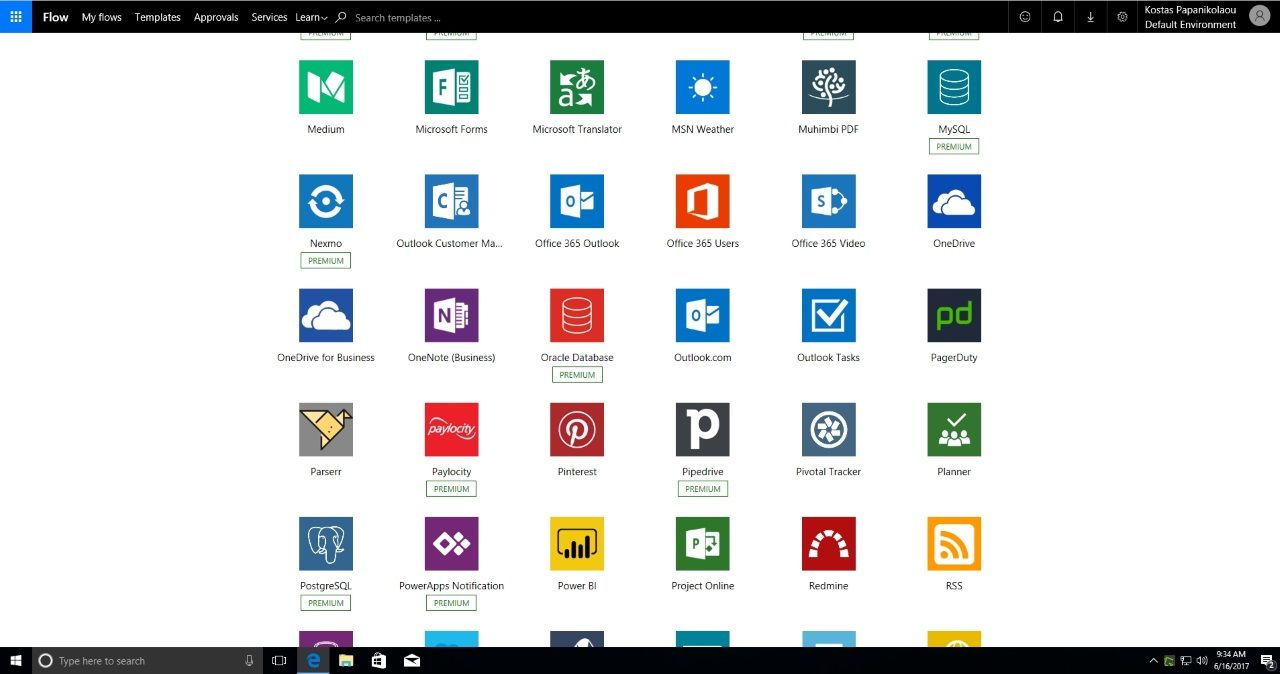
Task: Choose the Outlook.com connector icon
Action: pyautogui.click(x=703, y=315)
